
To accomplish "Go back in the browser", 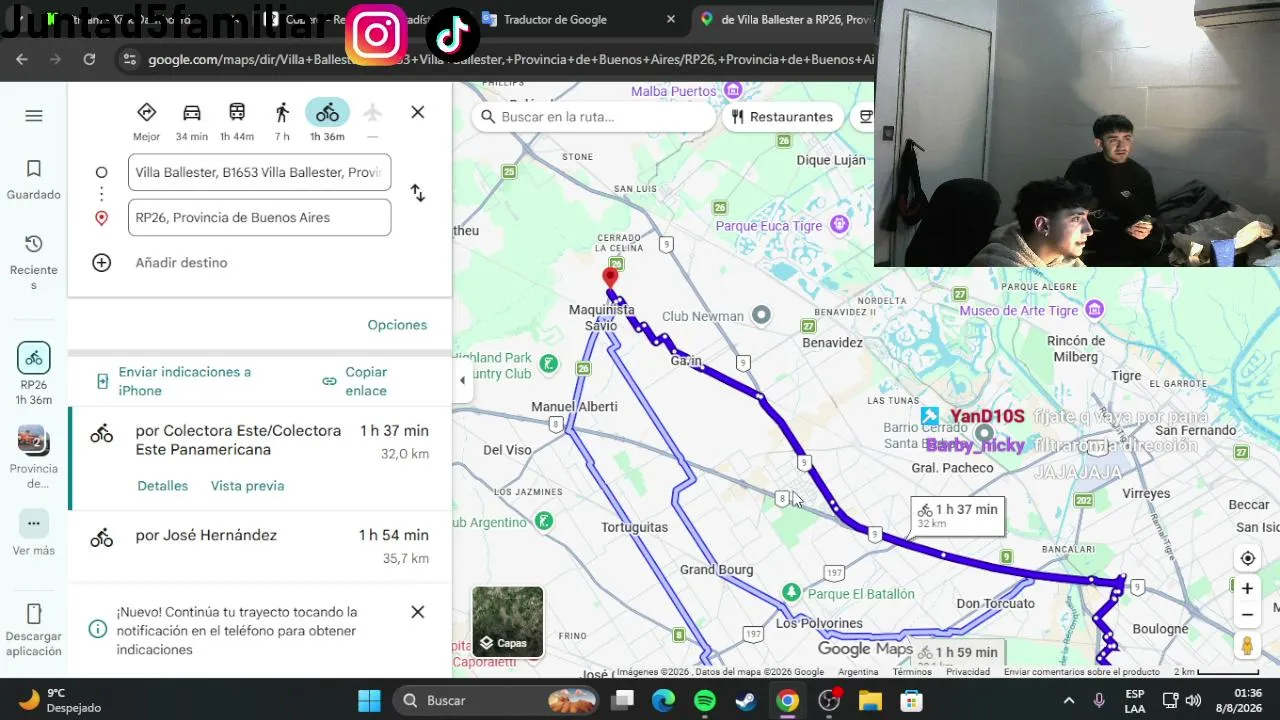I will pos(22,59).
